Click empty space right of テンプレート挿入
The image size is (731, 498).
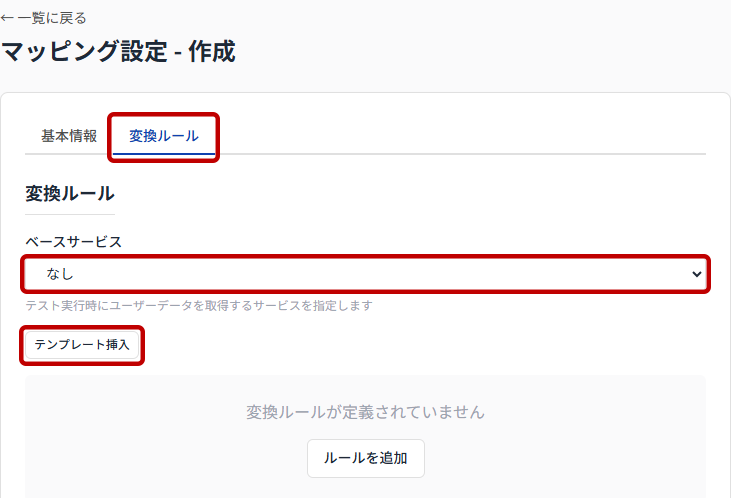420,345
